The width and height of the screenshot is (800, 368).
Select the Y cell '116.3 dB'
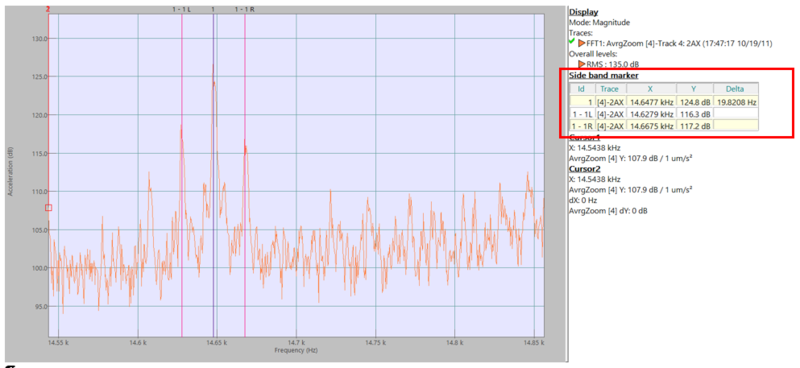pyautogui.click(x=695, y=113)
